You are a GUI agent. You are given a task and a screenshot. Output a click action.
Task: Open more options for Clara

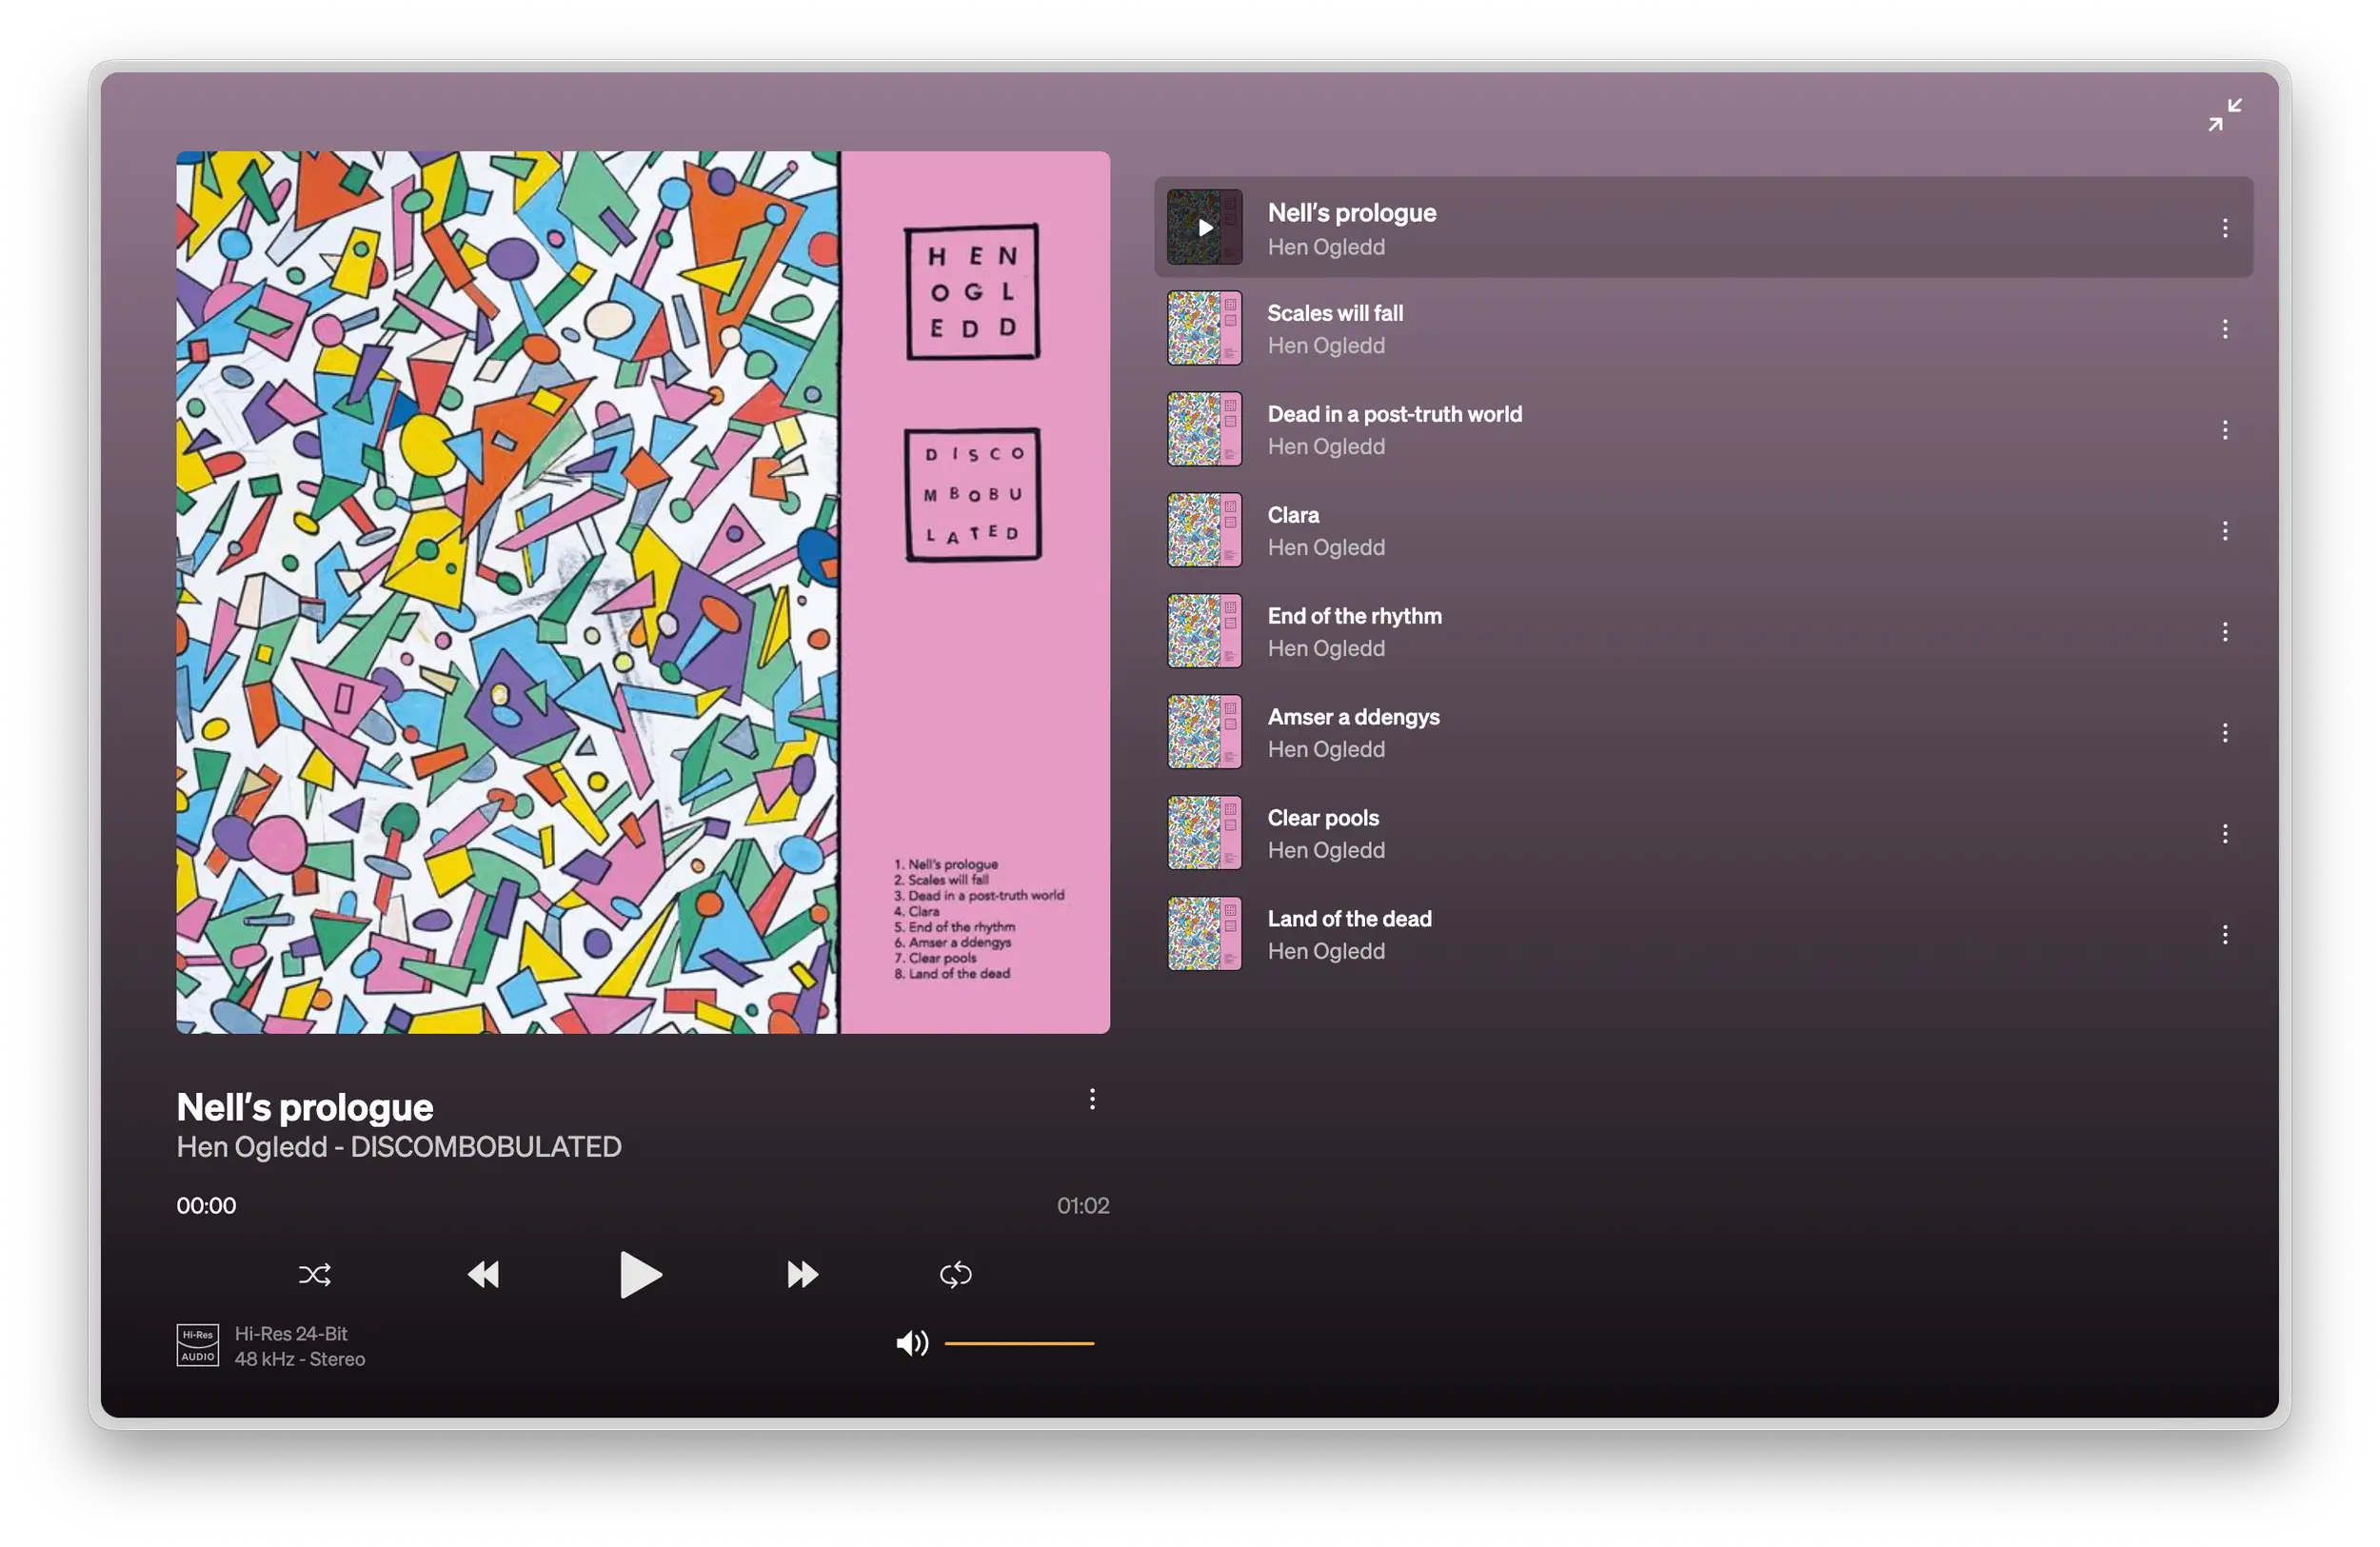(2225, 531)
